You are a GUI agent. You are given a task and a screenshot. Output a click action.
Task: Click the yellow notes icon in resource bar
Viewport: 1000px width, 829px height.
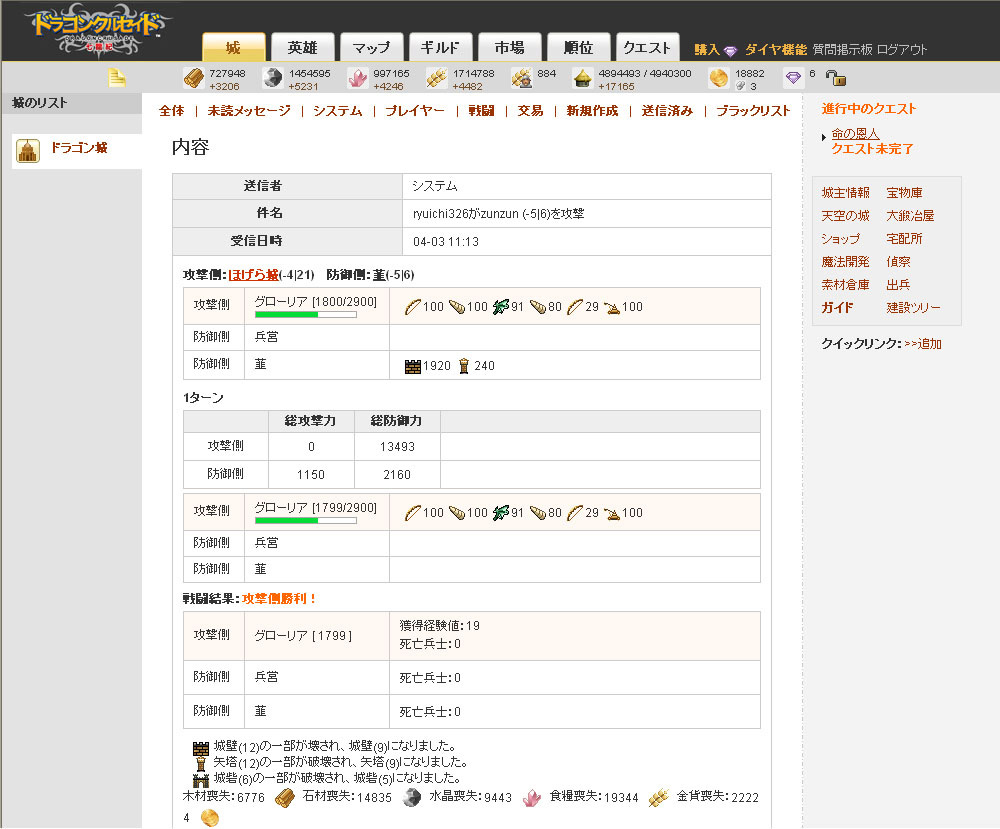point(117,78)
